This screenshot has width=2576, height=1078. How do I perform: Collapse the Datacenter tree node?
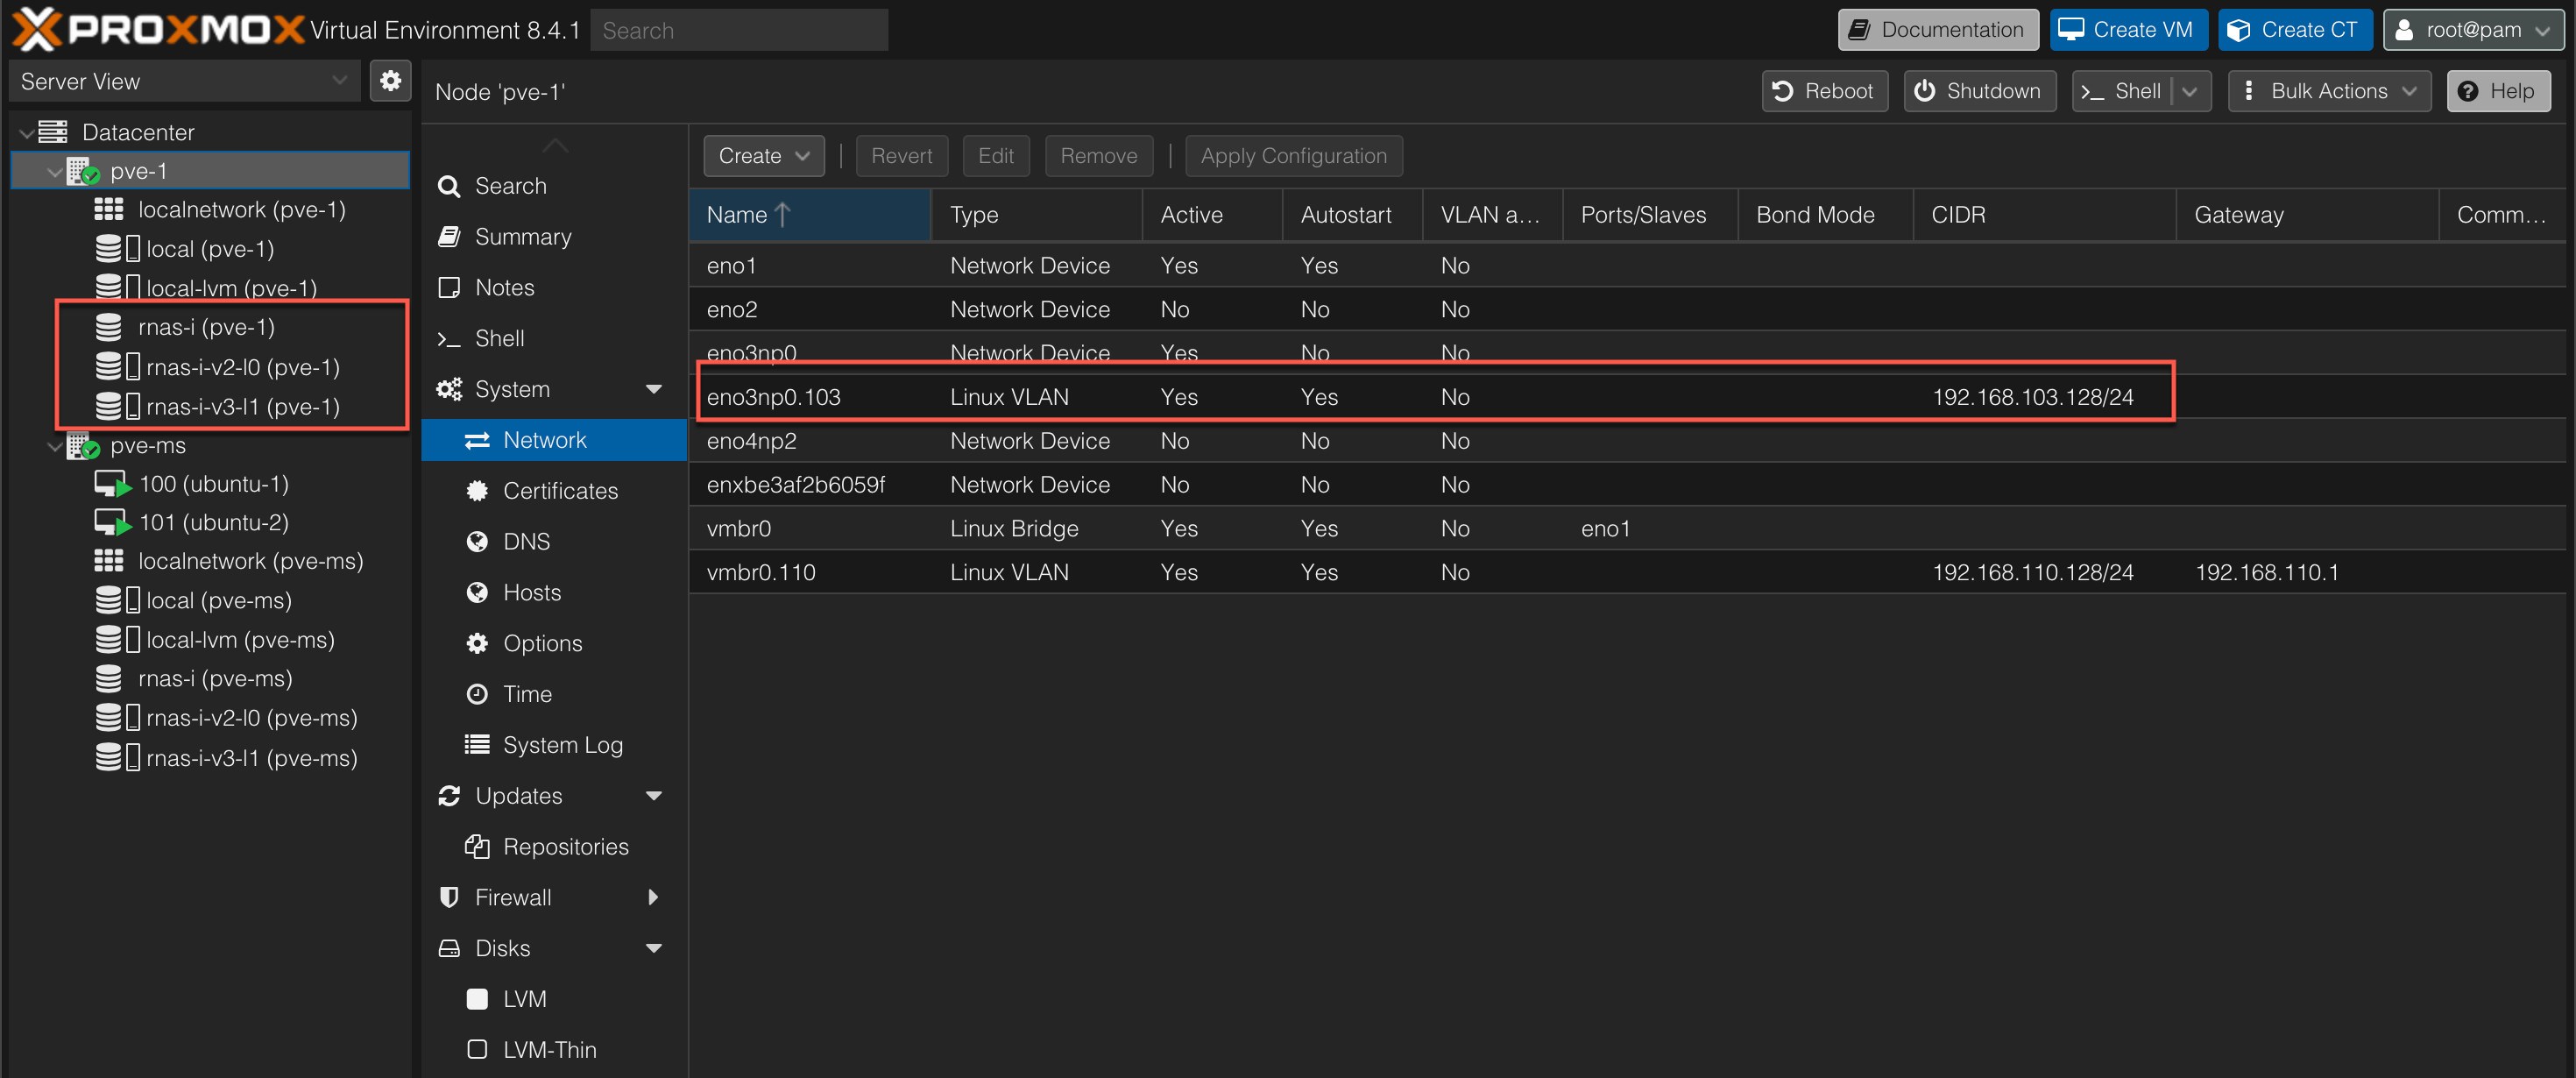point(26,132)
